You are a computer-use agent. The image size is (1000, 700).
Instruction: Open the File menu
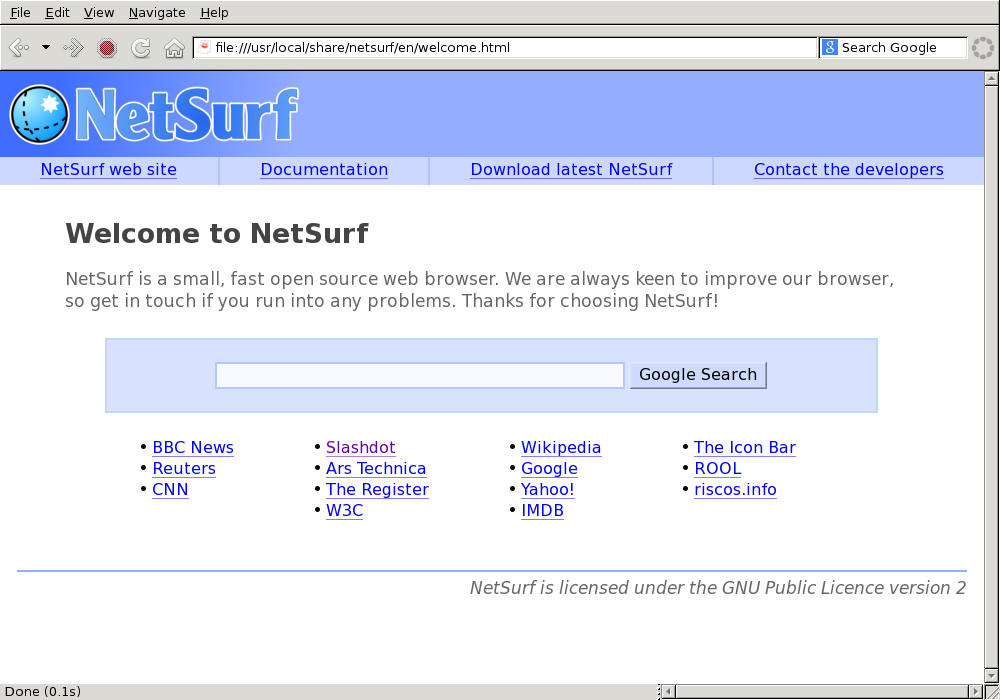point(20,12)
